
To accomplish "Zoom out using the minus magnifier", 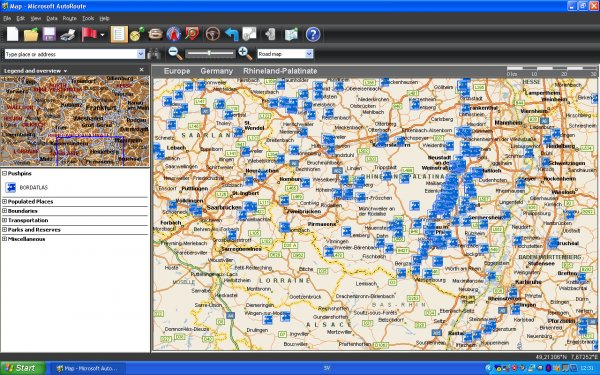I will tap(175, 54).
